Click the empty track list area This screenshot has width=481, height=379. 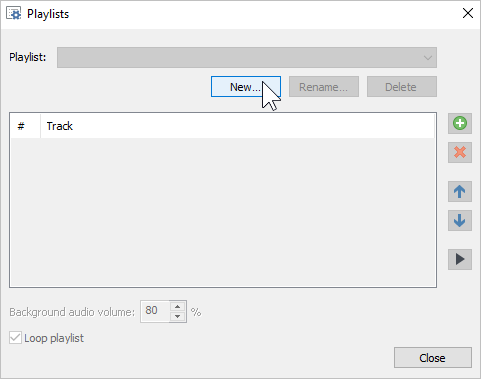pos(223,212)
